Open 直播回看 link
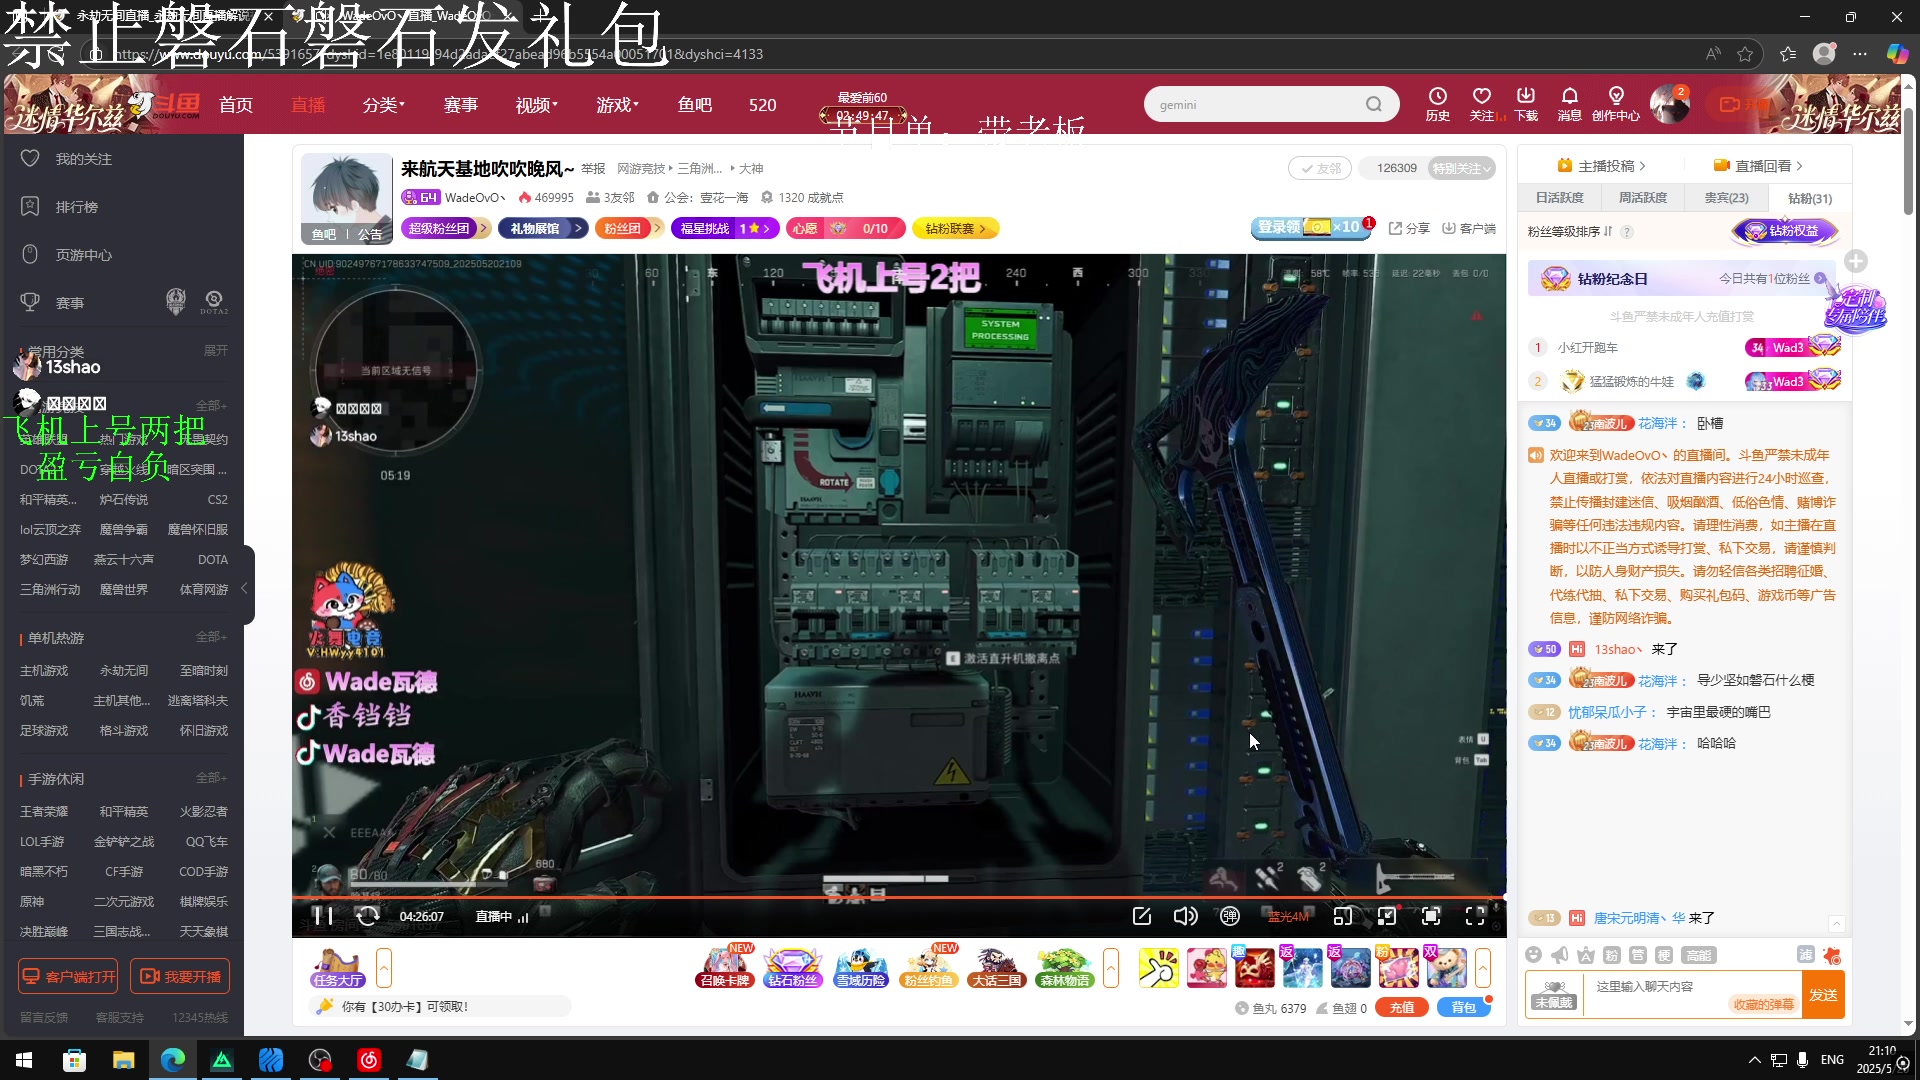 (x=1758, y=166)
